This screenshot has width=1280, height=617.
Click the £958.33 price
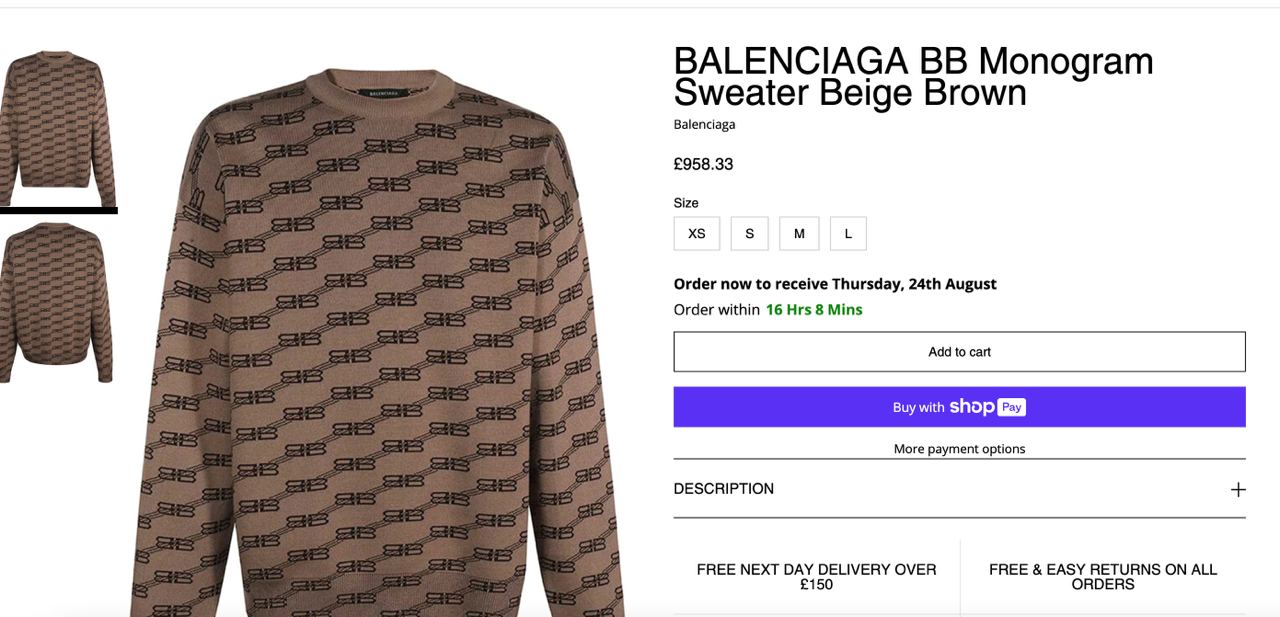click(x=703, y=164)
